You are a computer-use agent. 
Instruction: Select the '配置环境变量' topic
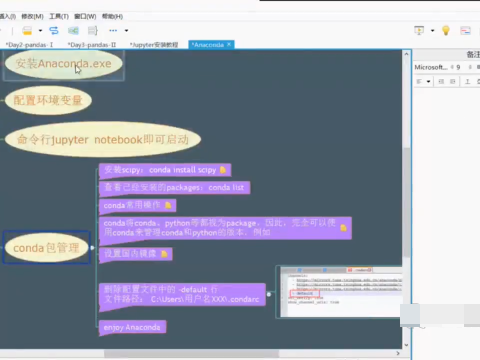click(x=48, y=100)
